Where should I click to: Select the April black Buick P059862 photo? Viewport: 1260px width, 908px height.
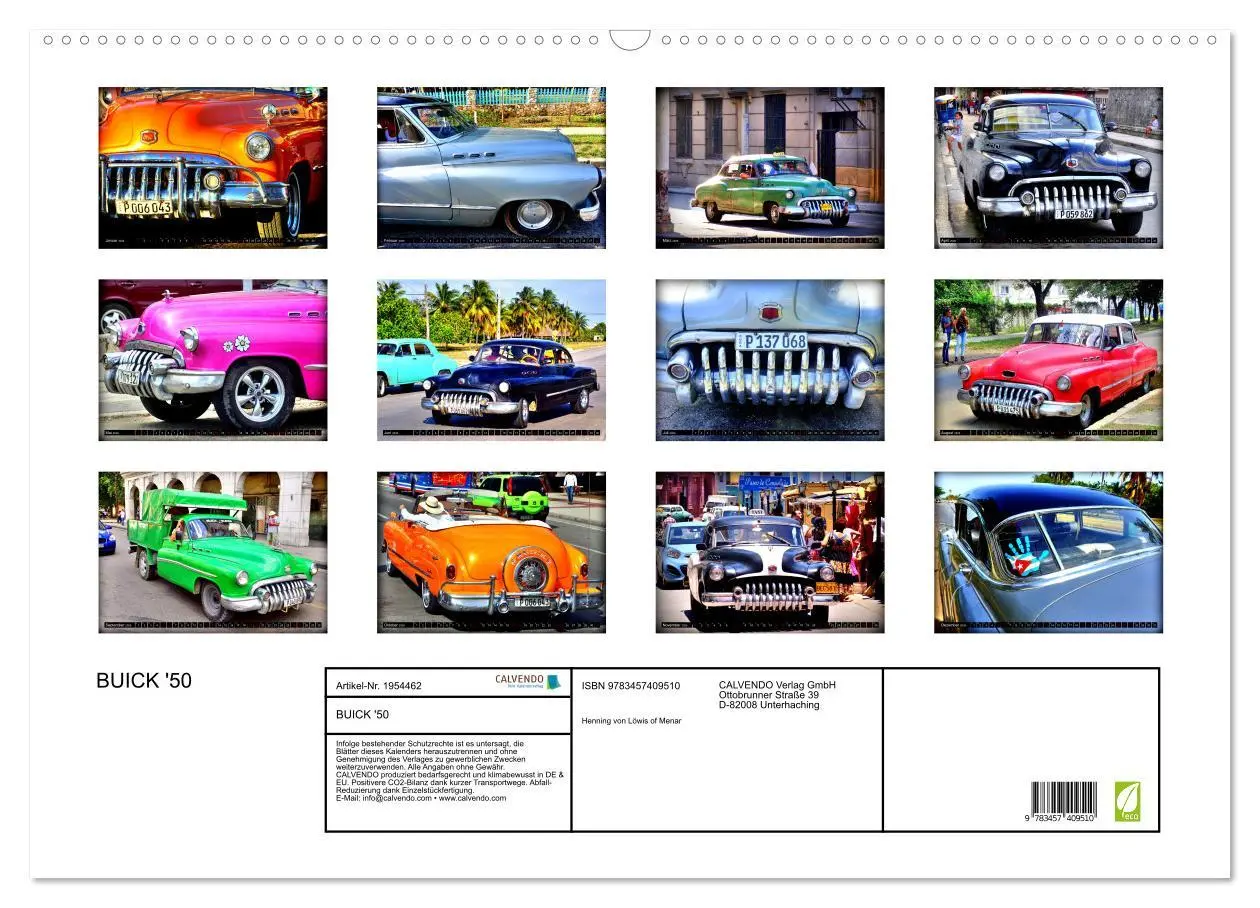[1049, 168]
